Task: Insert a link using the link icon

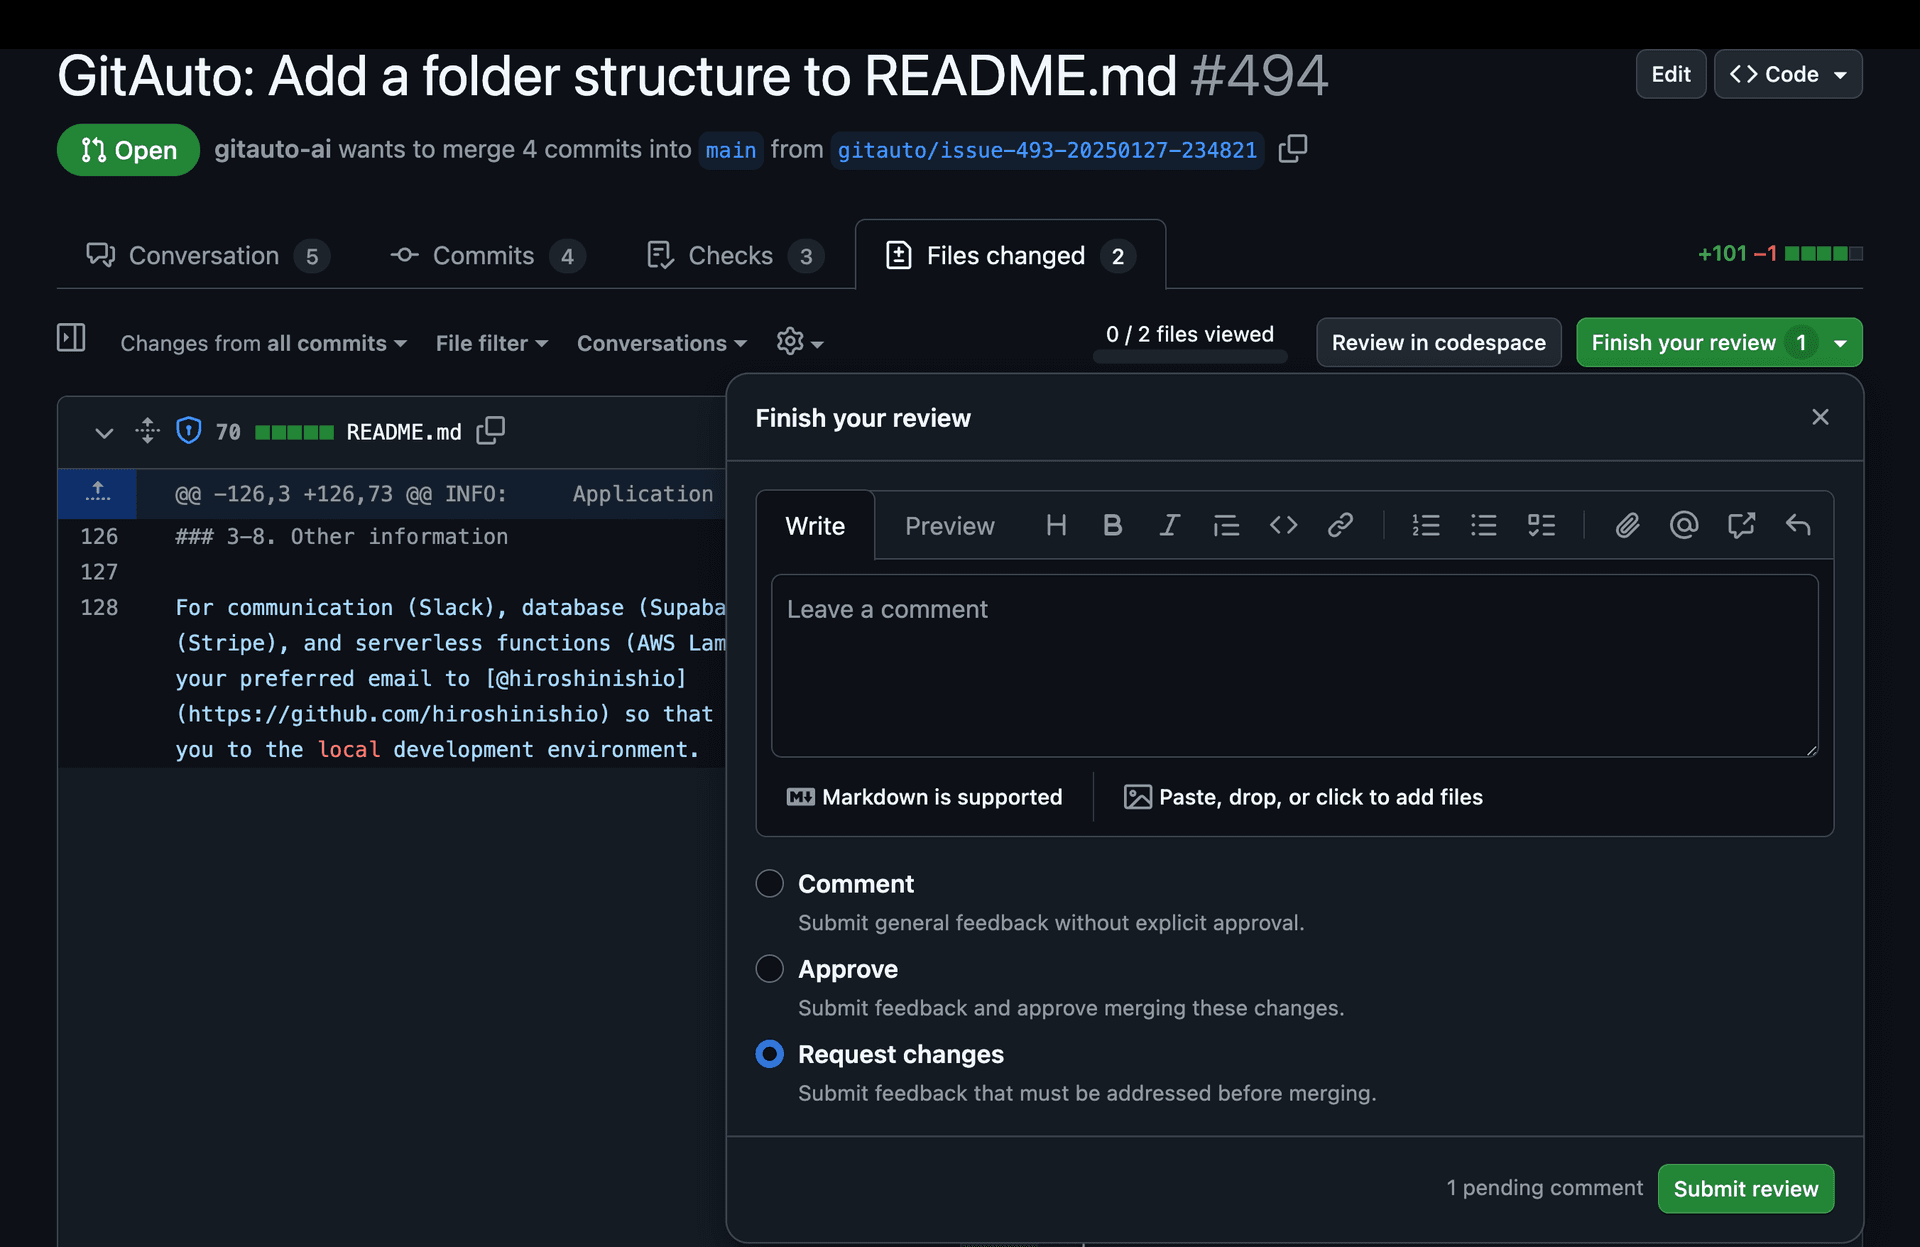Action: click(x=1340, y=525)
